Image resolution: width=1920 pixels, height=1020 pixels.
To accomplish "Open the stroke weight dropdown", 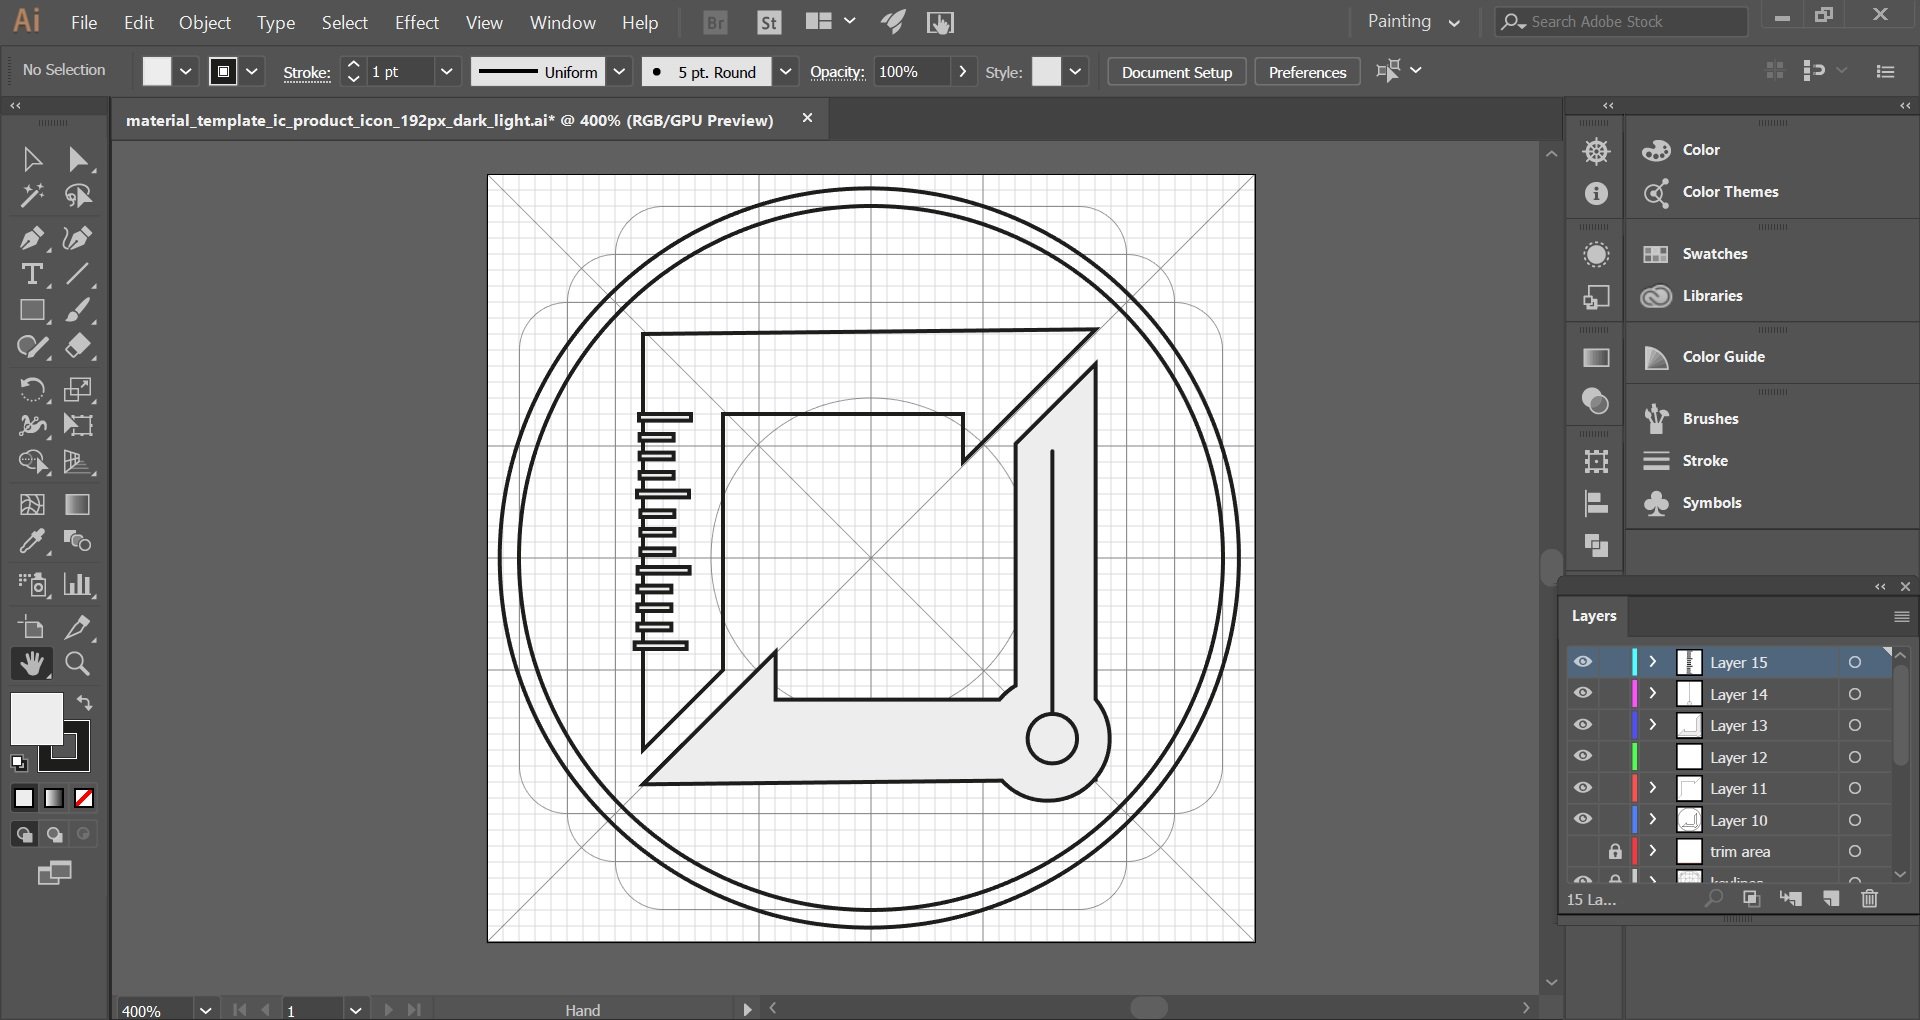I will (447, 72).
